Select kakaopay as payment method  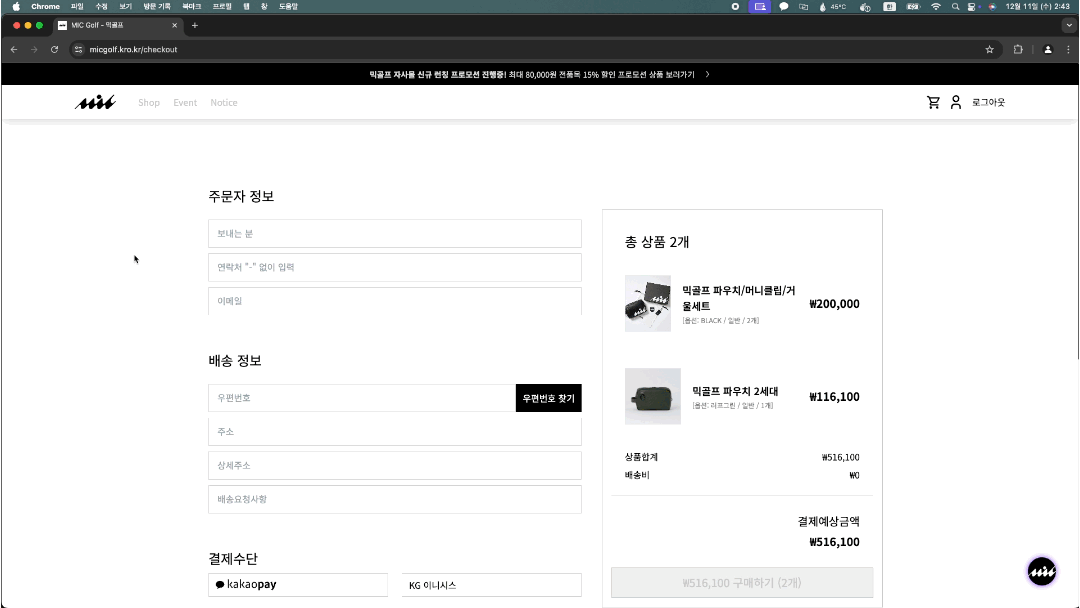[298, 585]
